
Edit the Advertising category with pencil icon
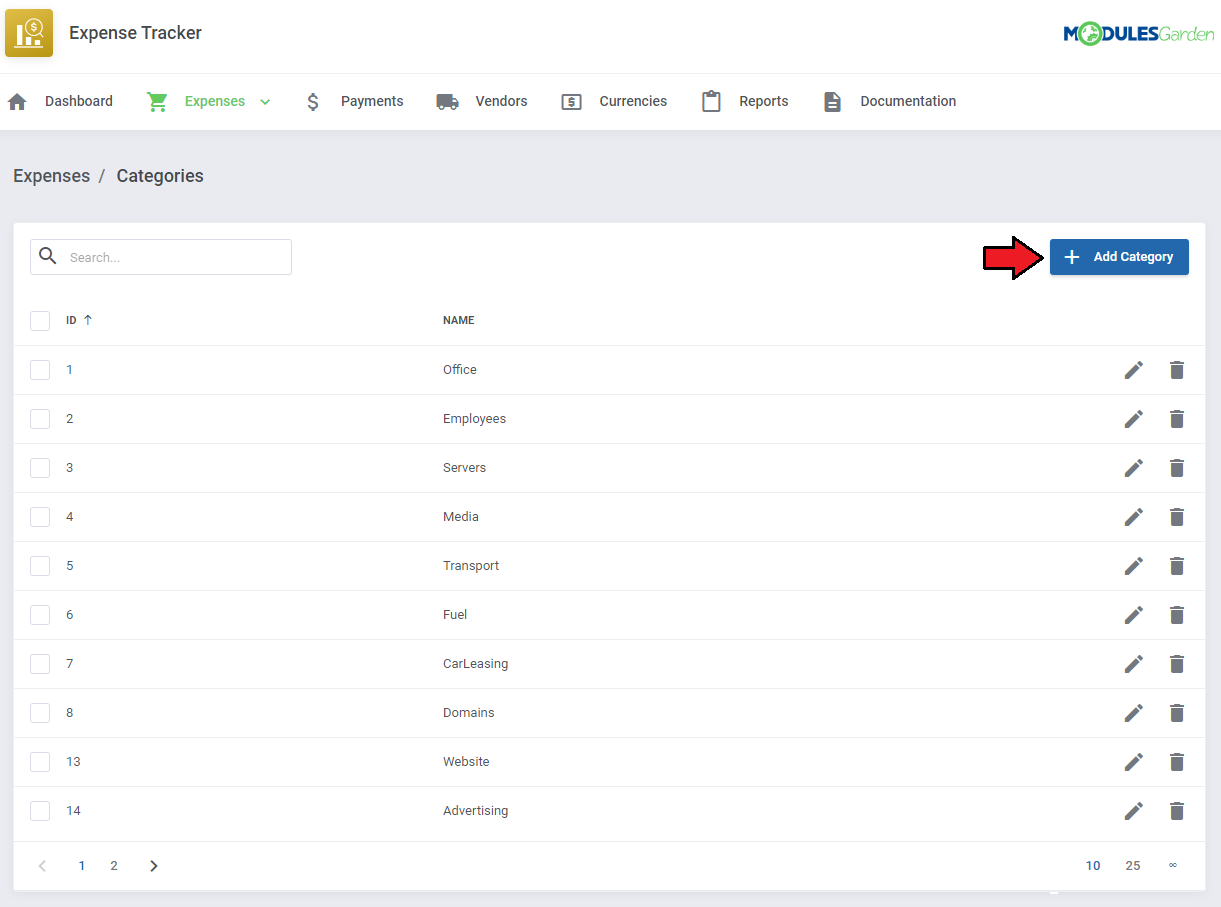coord(1133,811)
